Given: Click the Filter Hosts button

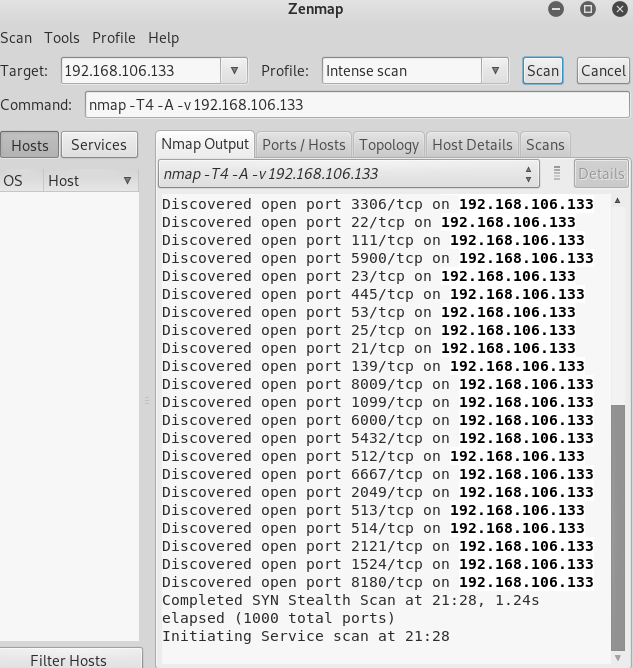Looking at the screenshot, I should tap(71, 659).
